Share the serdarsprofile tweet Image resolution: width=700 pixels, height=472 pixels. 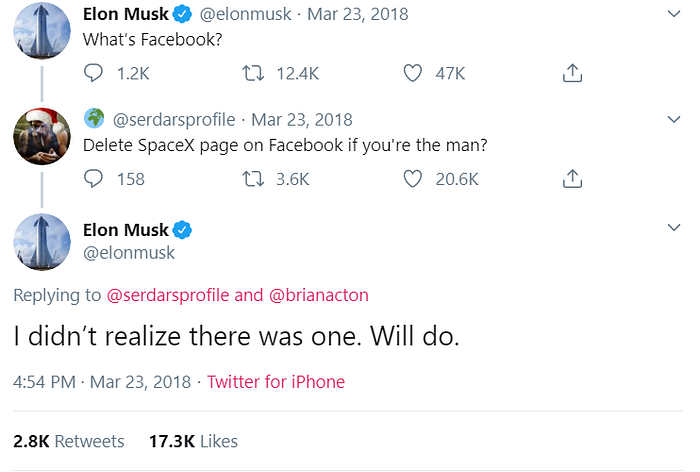pos(572,179)
